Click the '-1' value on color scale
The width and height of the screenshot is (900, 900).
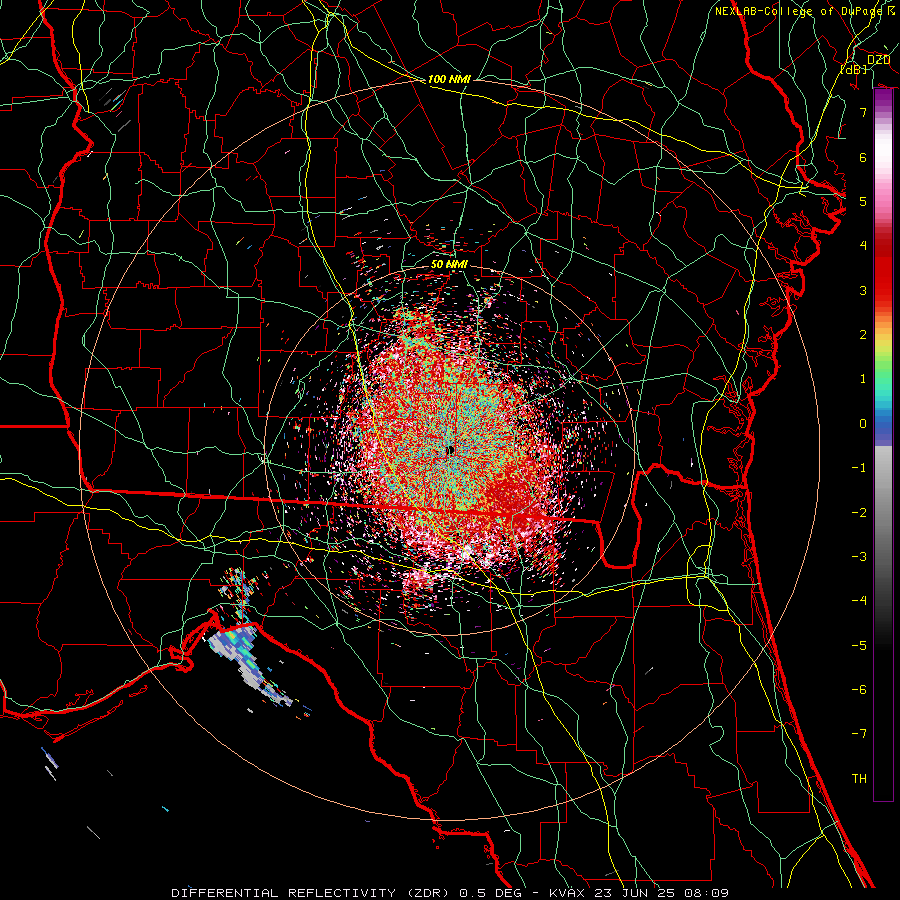point(859,468)
